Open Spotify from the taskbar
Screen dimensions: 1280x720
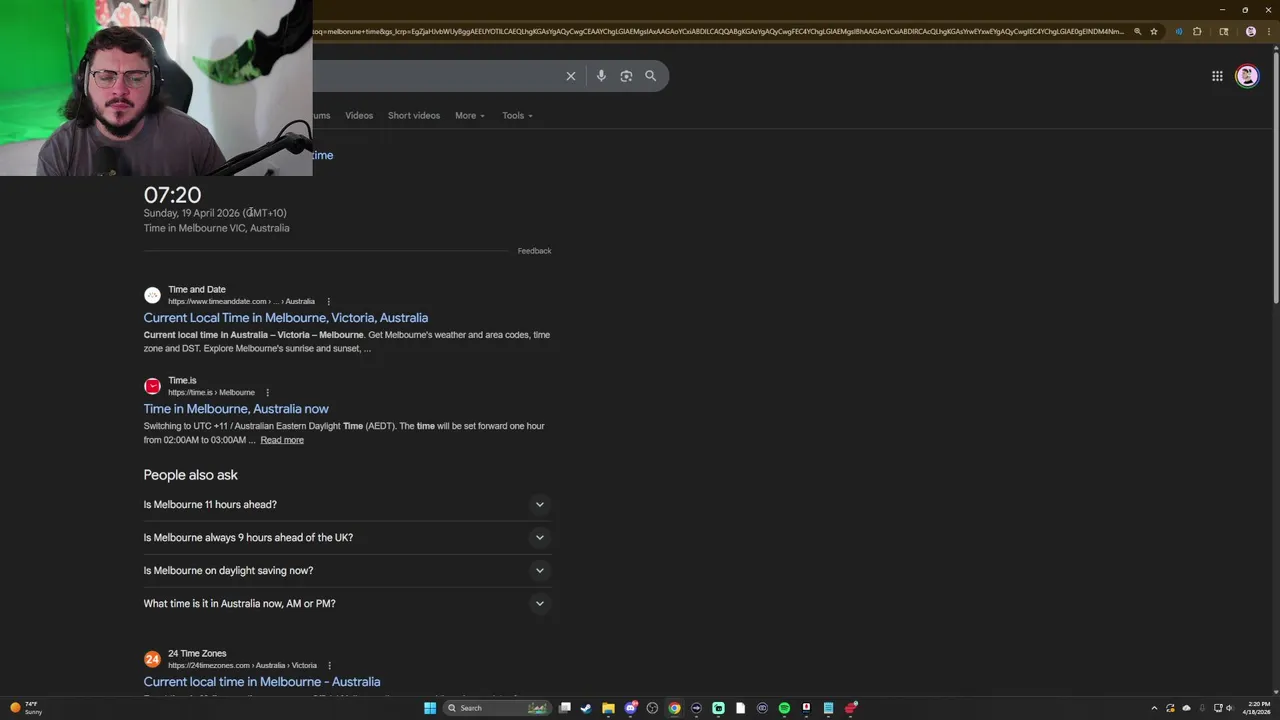pyautogui.click(x=784, y=708)
